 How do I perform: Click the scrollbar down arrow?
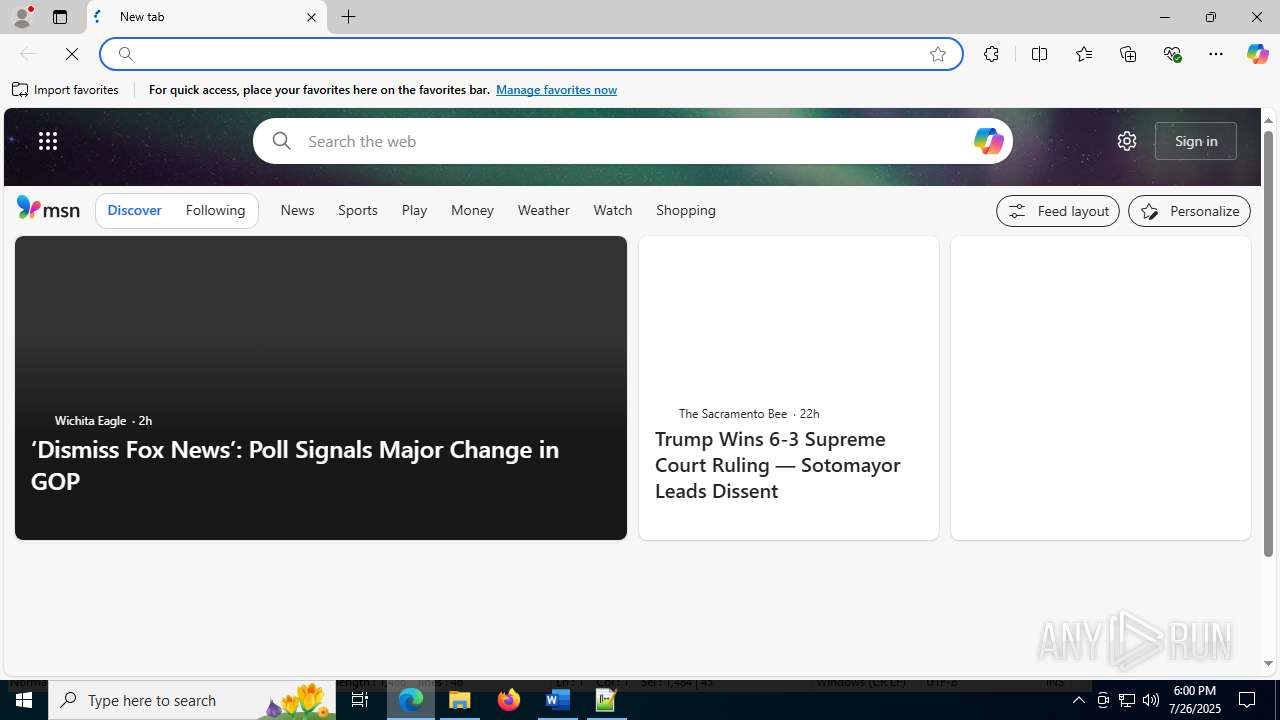pyautogui.click(x=1268, y=664)
